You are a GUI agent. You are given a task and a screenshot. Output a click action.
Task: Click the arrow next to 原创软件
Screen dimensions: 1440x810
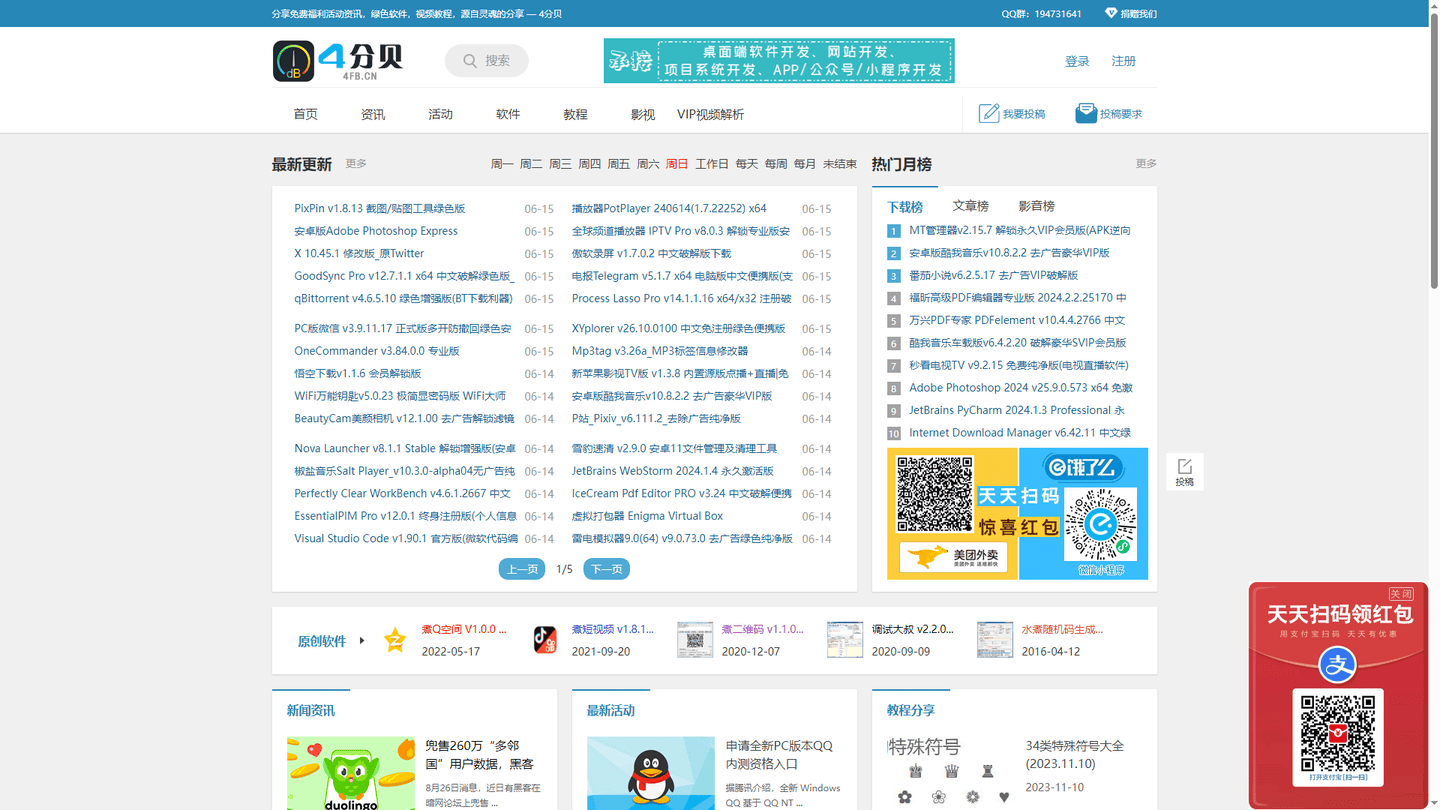coord(362,641)
